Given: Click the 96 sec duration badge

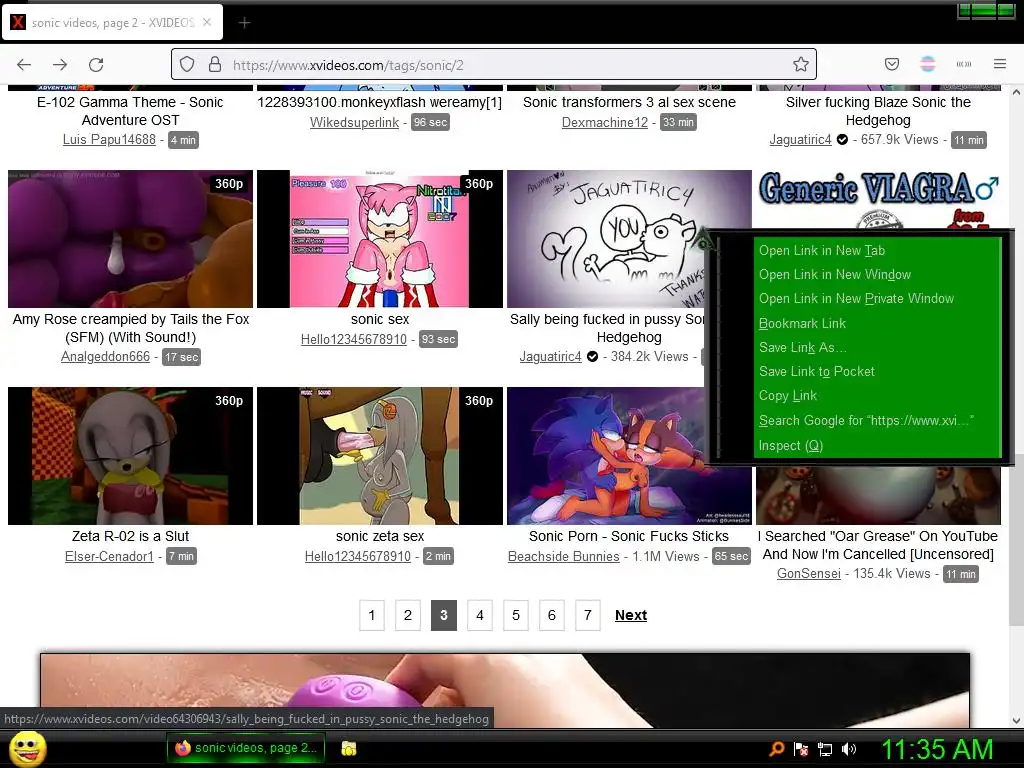Looking at the screenshot, I should pyautogui.click(x=430, y=122).
